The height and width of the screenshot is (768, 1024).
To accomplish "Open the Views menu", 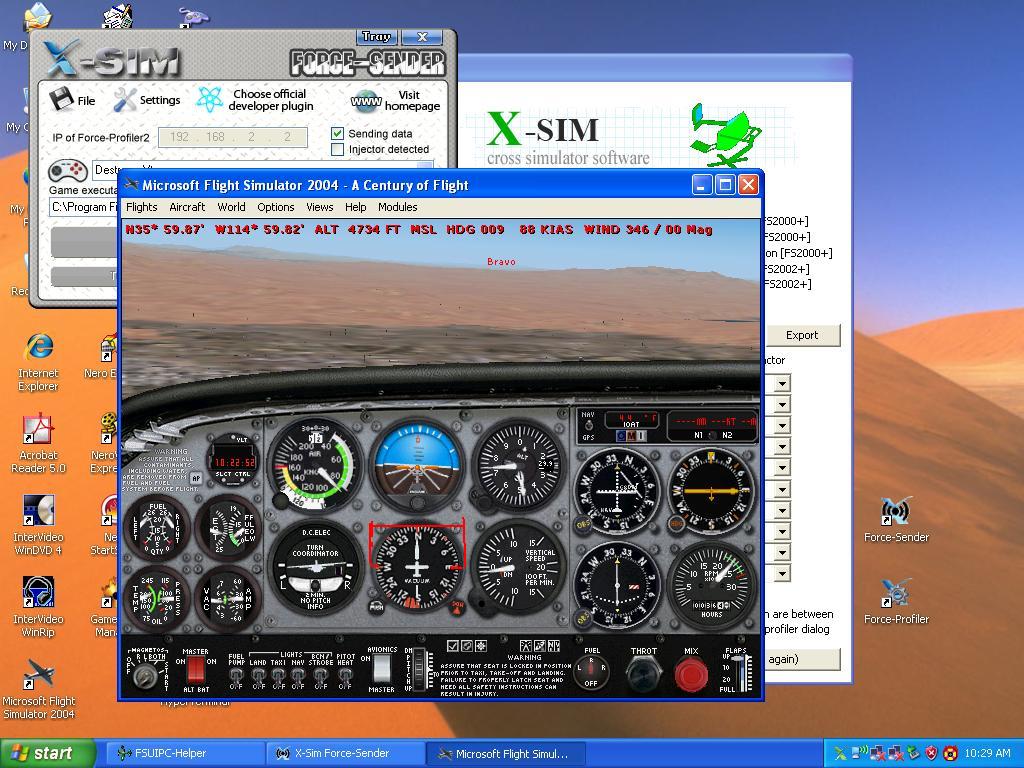I will [320, 207].
